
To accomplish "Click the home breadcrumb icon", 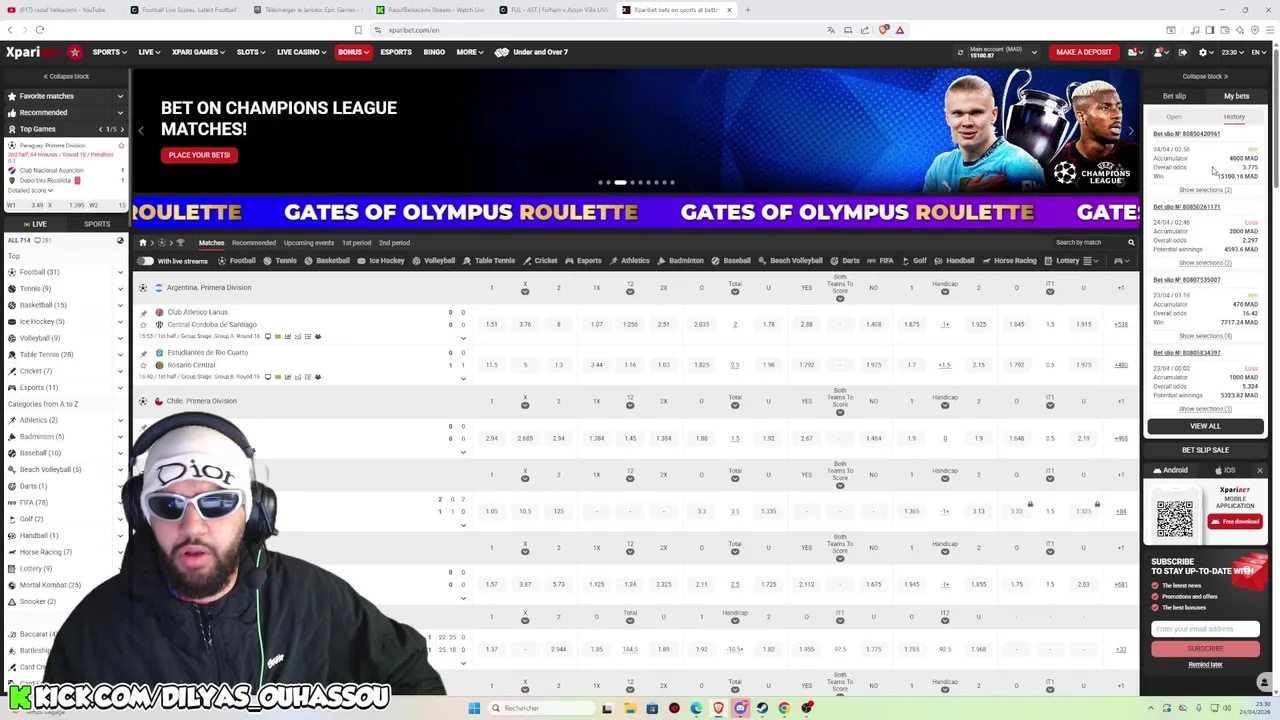I will pyautogui.click(x=142, y=243).
